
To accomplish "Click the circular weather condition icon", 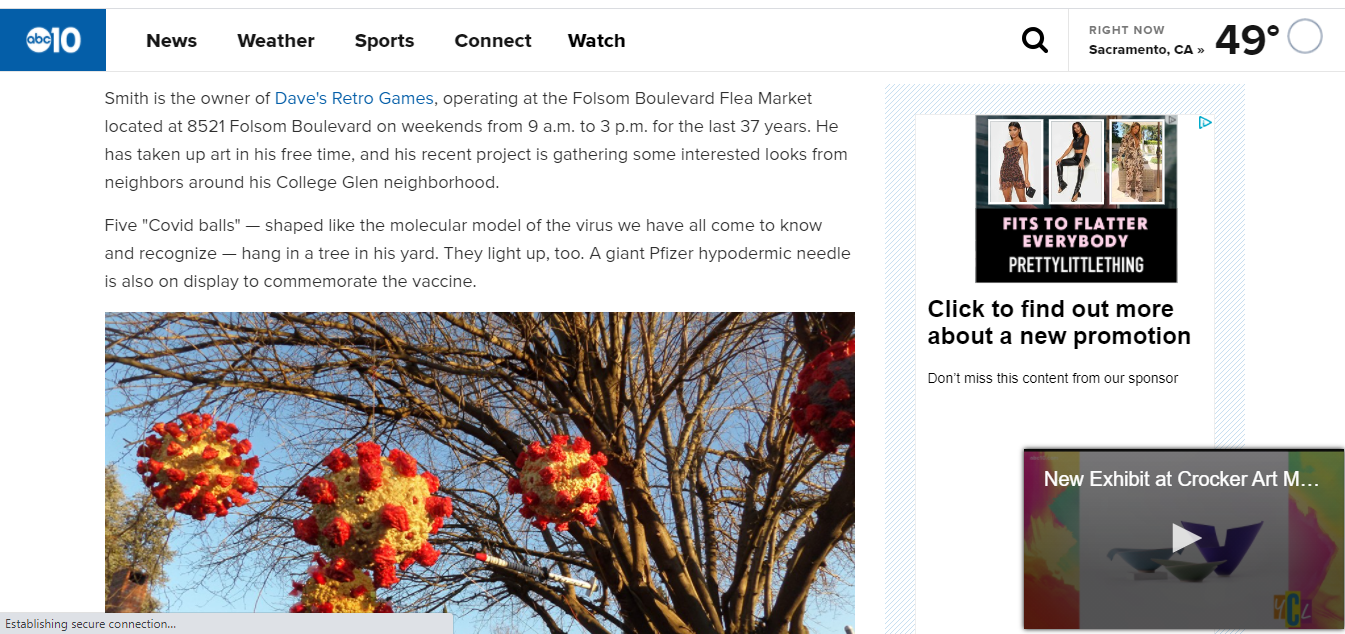I will (1305, 37).
